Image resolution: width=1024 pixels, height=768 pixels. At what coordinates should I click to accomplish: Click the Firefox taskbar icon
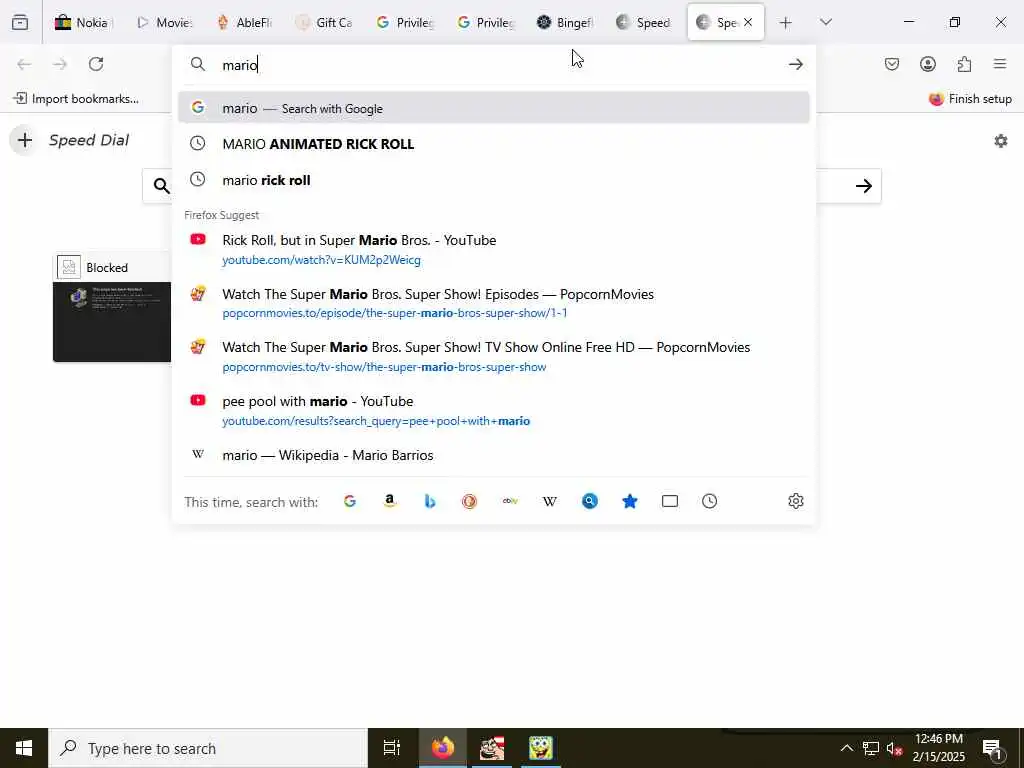[442, 748]
